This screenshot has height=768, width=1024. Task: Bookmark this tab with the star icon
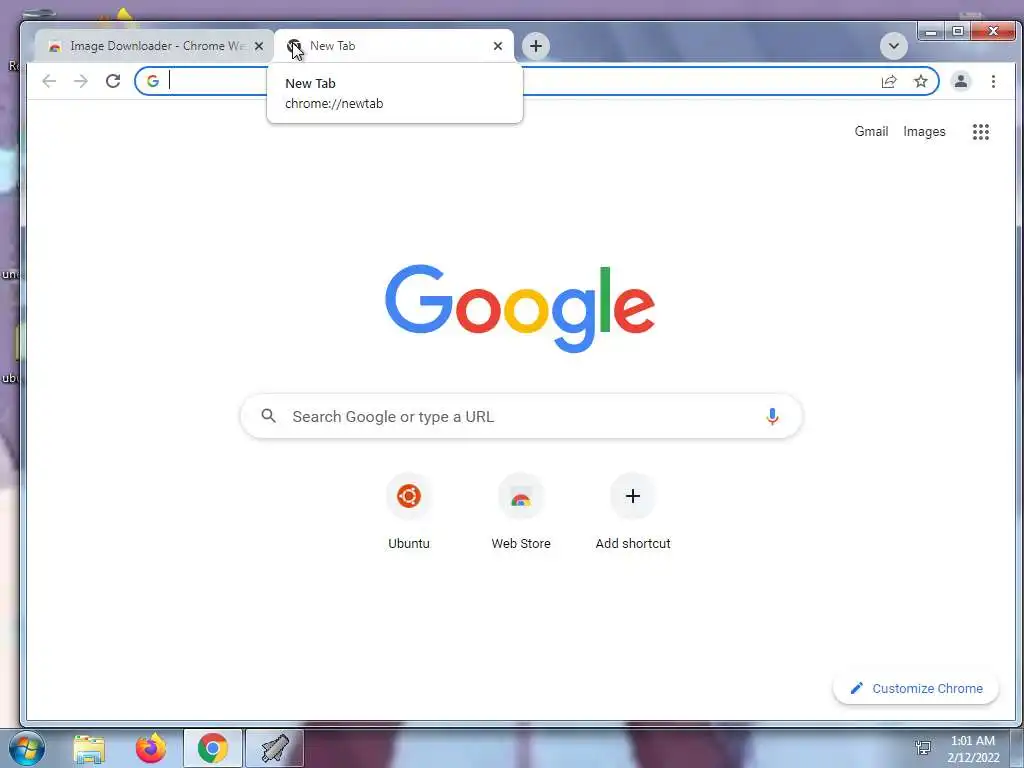[921, 81]
